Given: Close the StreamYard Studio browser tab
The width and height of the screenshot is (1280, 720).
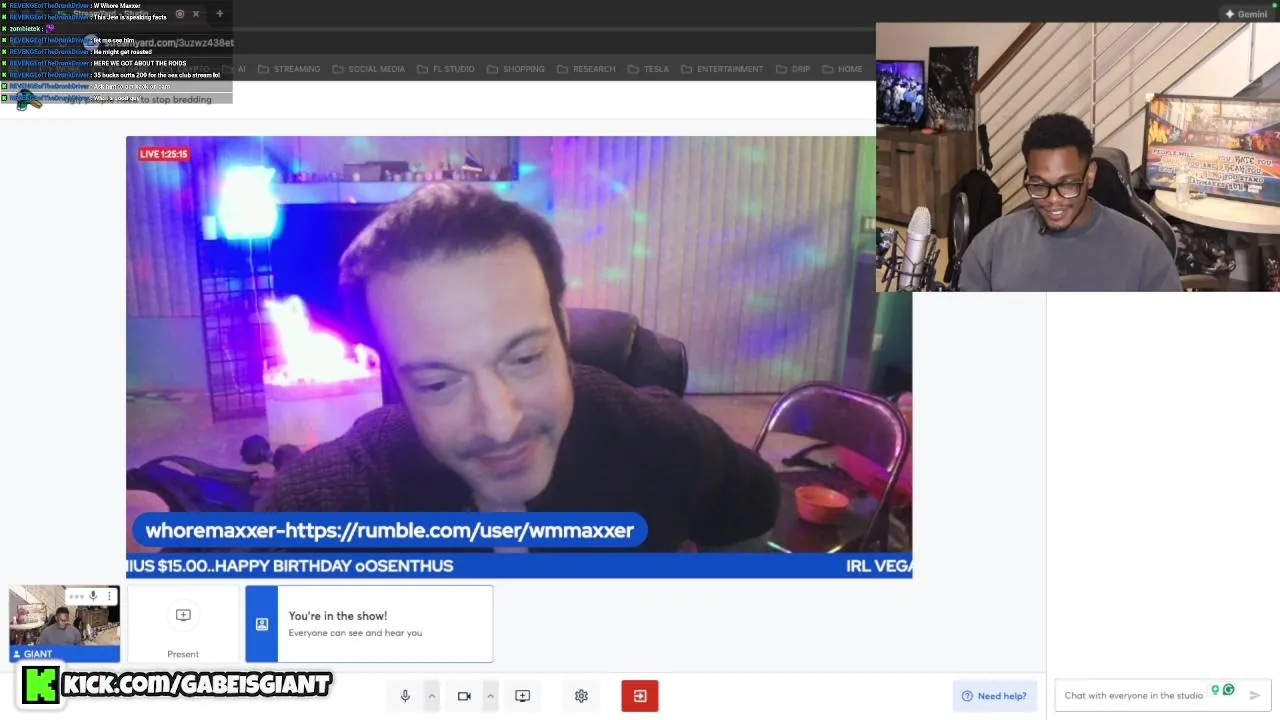Looking at the screenshot, I should coord(196,14).
